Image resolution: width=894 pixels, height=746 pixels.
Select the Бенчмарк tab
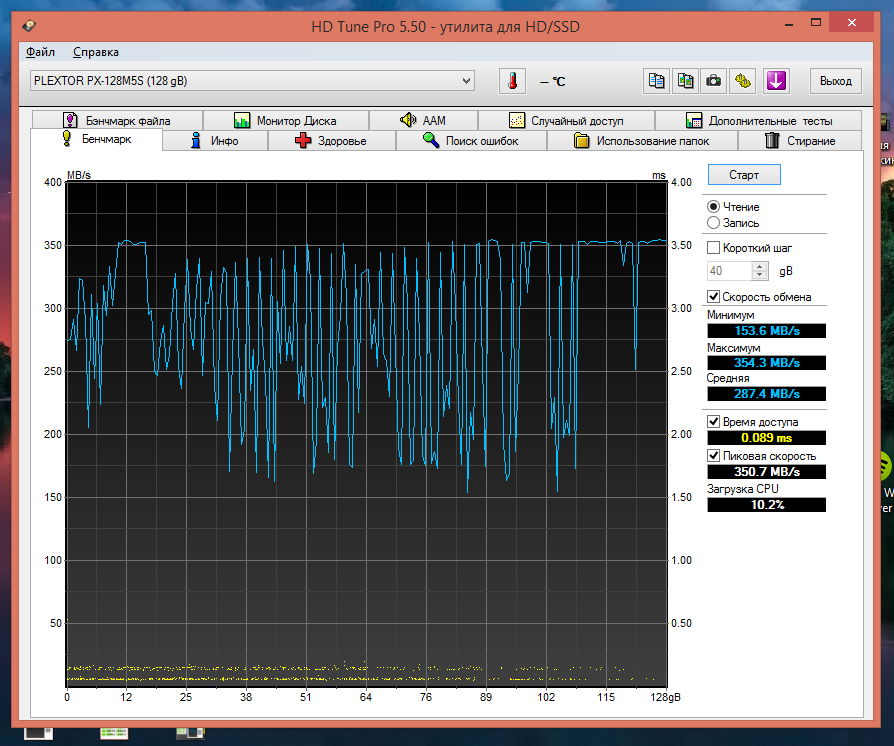(96, 139)
